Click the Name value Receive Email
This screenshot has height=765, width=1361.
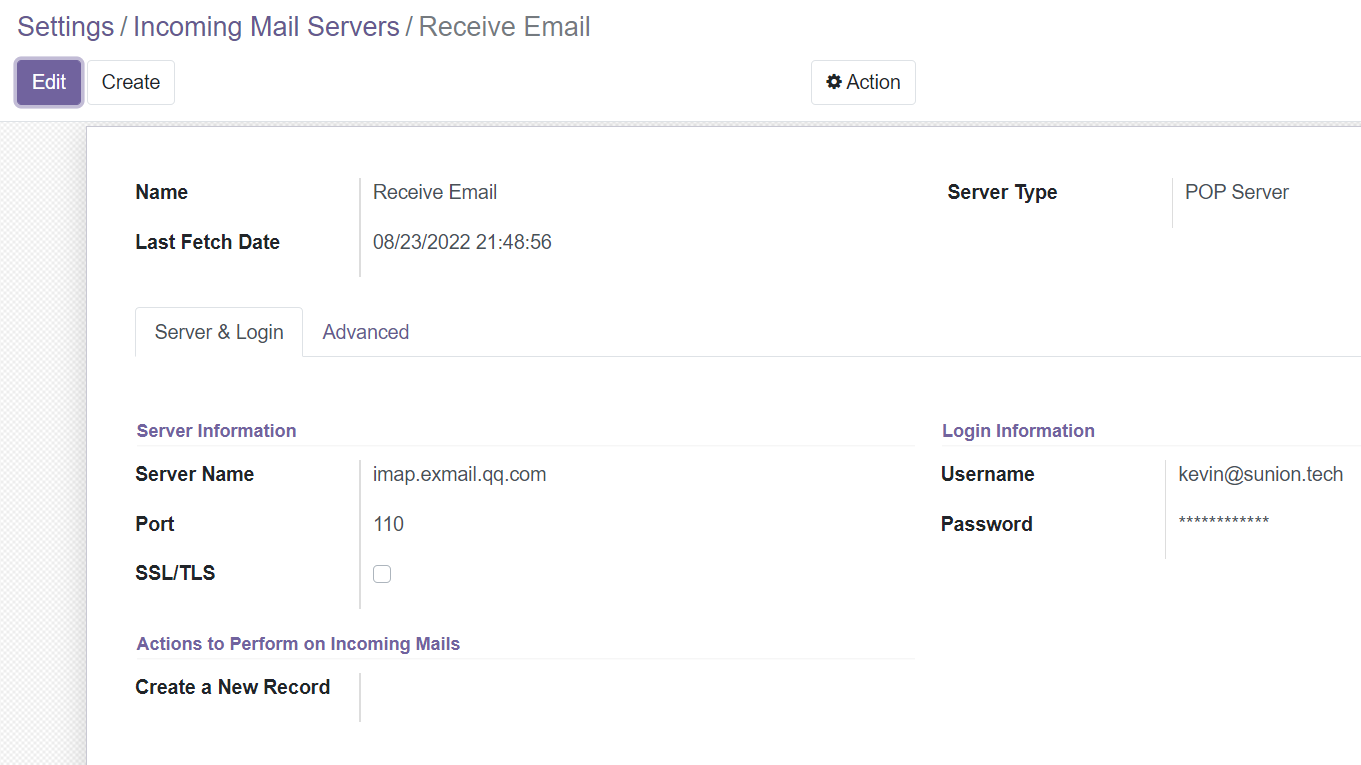[x=435, y=192]
